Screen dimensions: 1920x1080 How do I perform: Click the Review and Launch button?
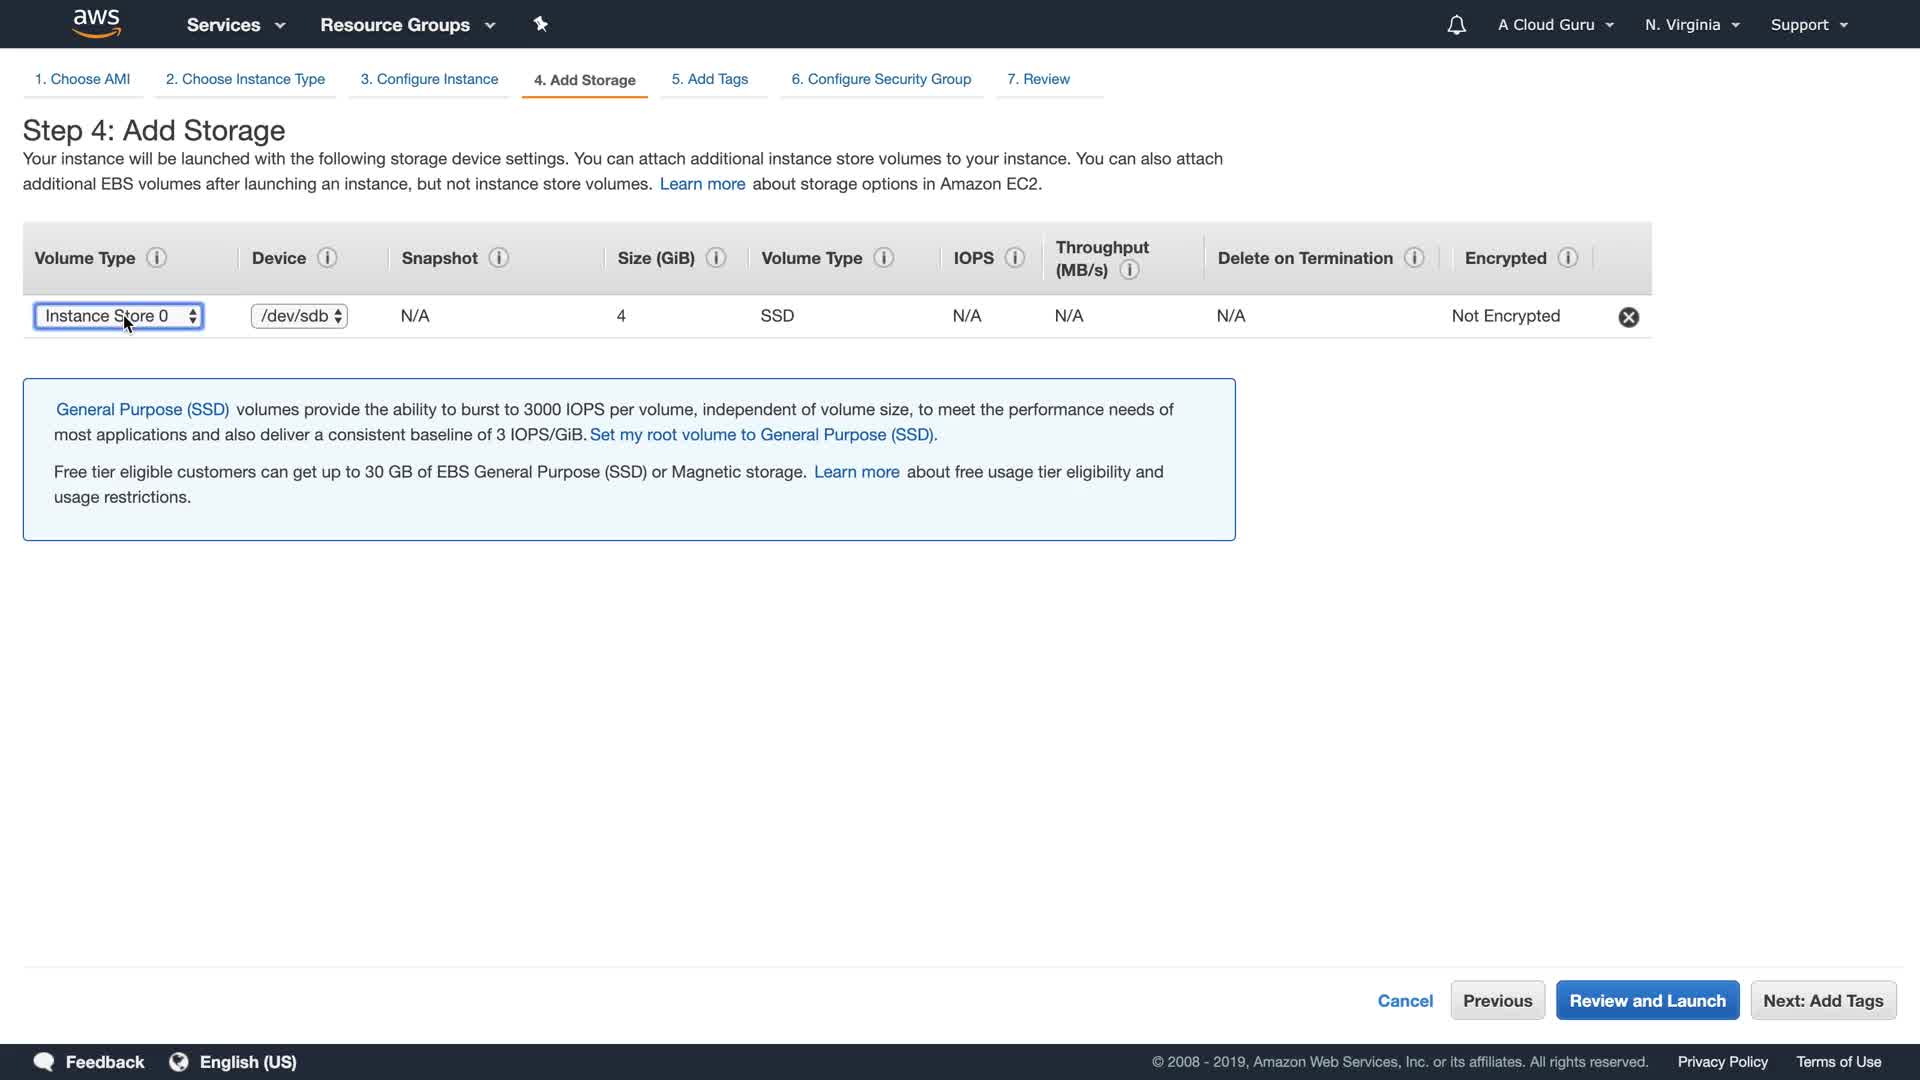point(1647,1001)
